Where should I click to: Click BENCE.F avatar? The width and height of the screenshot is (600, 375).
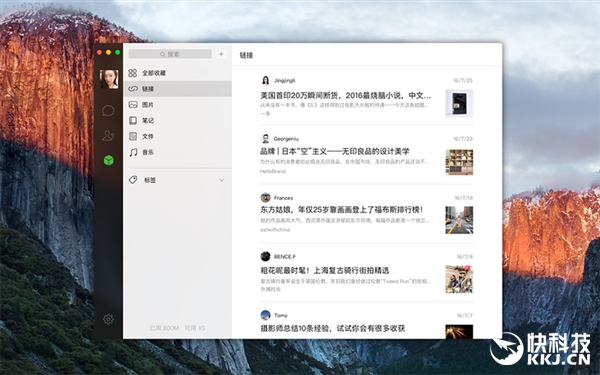[265, 256]
